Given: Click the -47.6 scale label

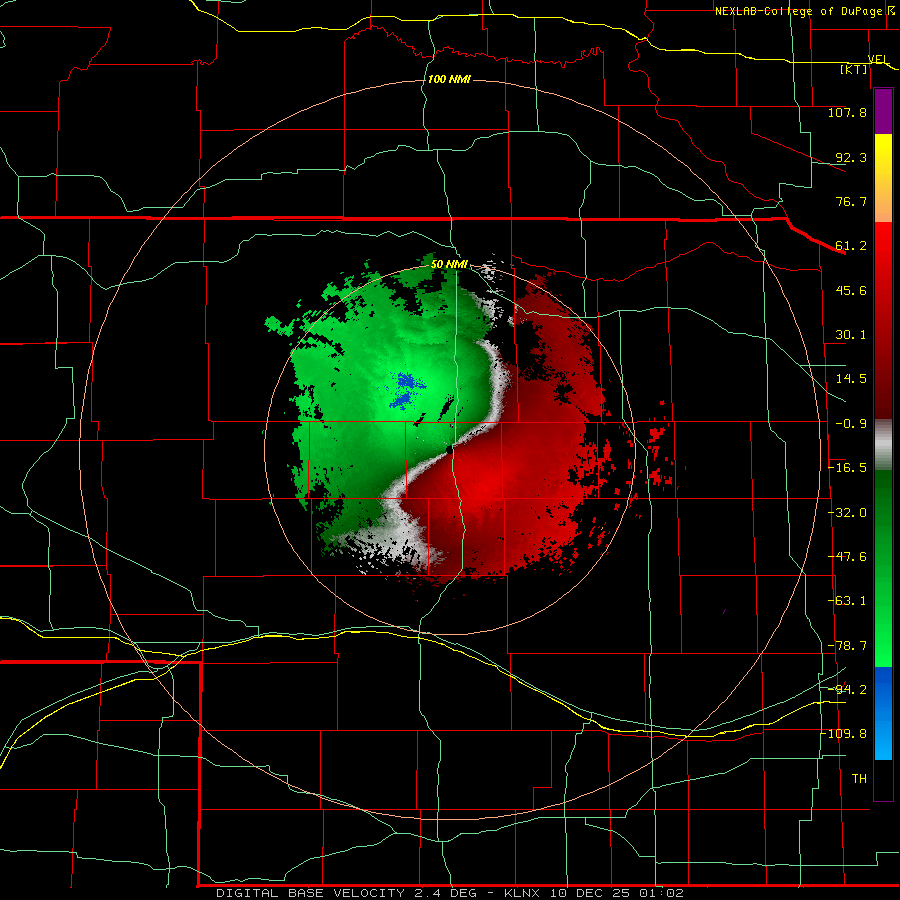Looking at the screenshot, I should 847,557.
